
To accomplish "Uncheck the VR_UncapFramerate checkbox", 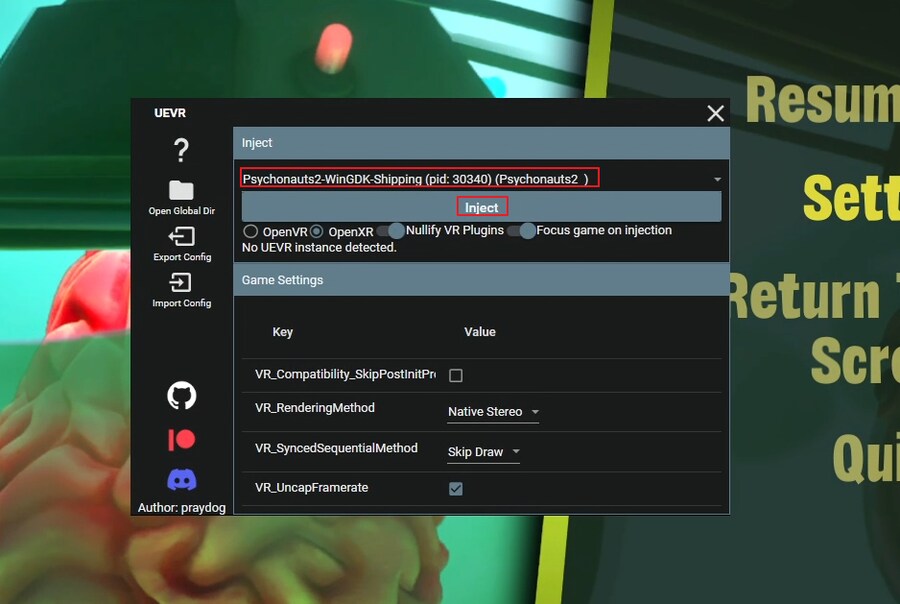I will coord(456,489).
